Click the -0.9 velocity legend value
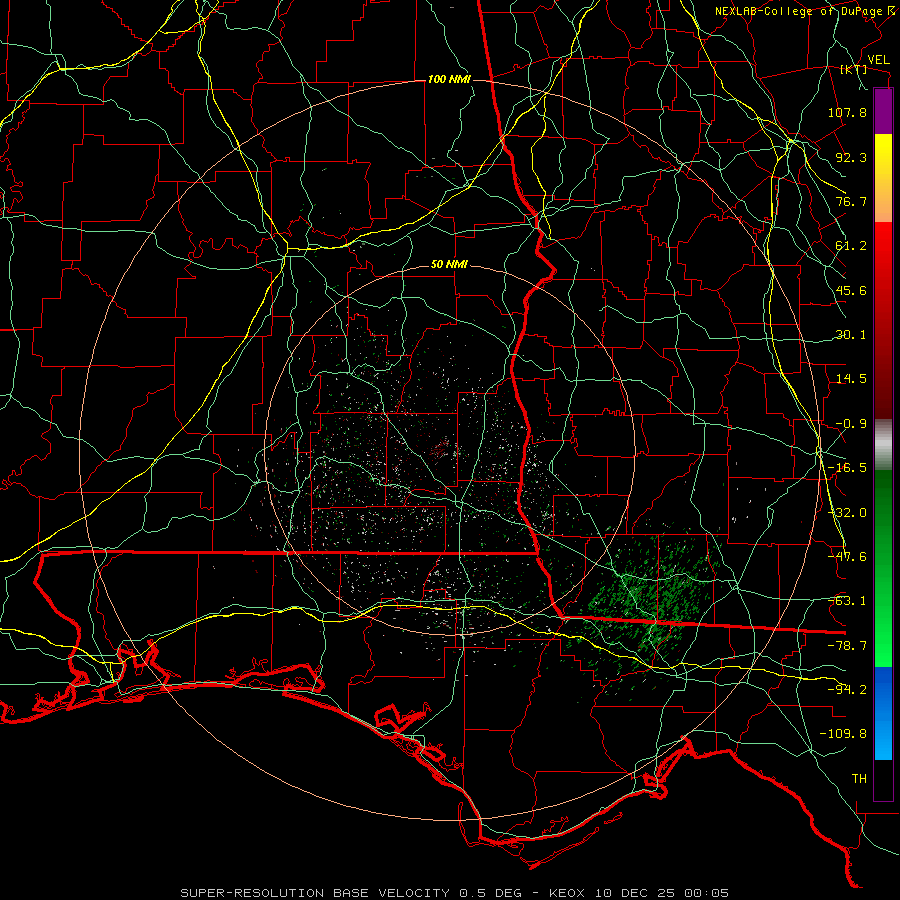The image size is (900, 900). coord(851,424)
